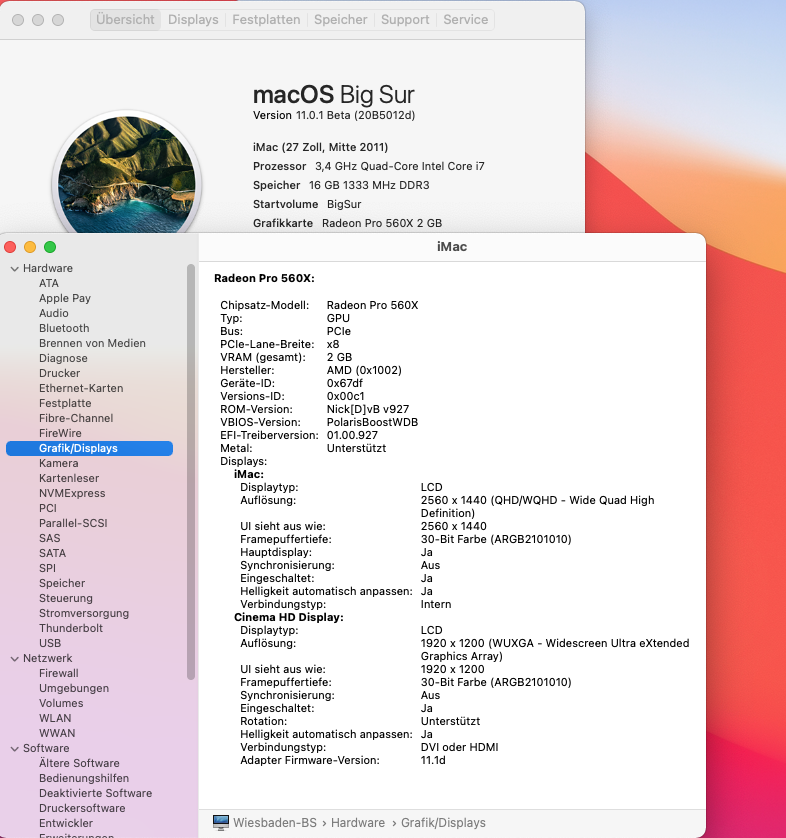Viewport: 786px width, 838px height.
Task: Click the Startvolume value BigSur
Action: pos(344,204)
